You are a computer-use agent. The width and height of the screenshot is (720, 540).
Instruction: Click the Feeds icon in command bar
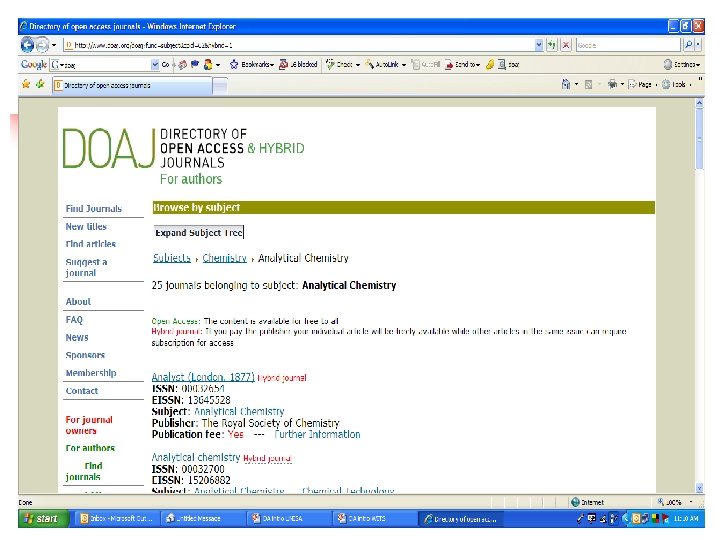(588, 84)
